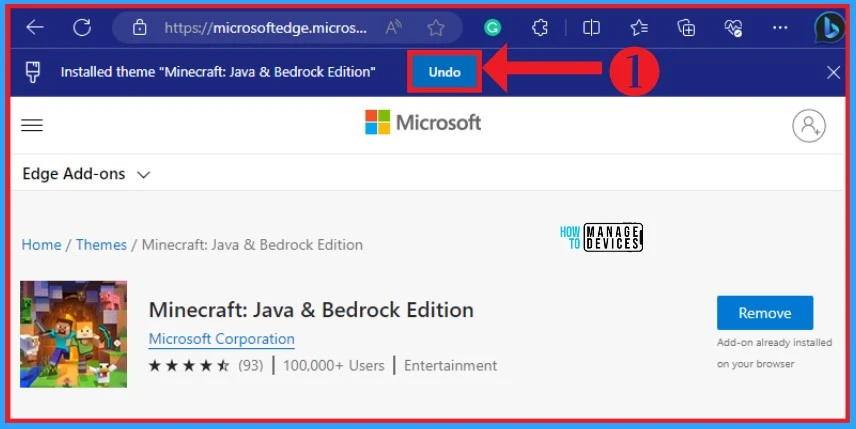Open the hamburger navigation menu
The image size is (856, 429).
point(32,125)
